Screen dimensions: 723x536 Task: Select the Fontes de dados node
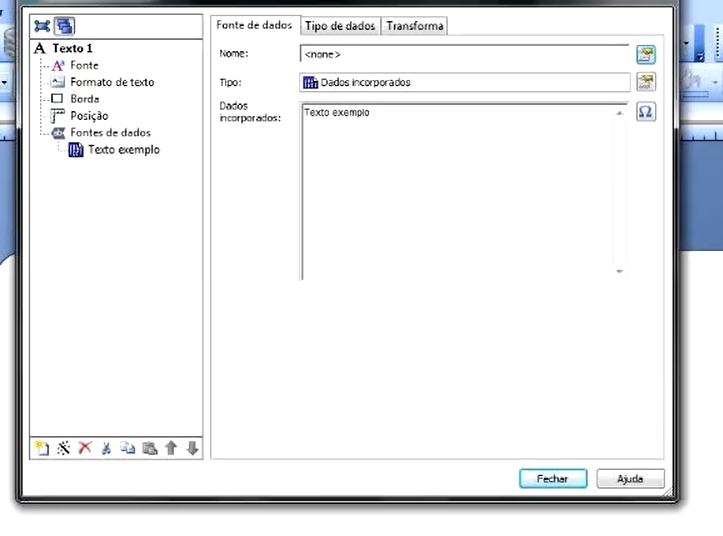pyautogui.click(x=110, y=133)
